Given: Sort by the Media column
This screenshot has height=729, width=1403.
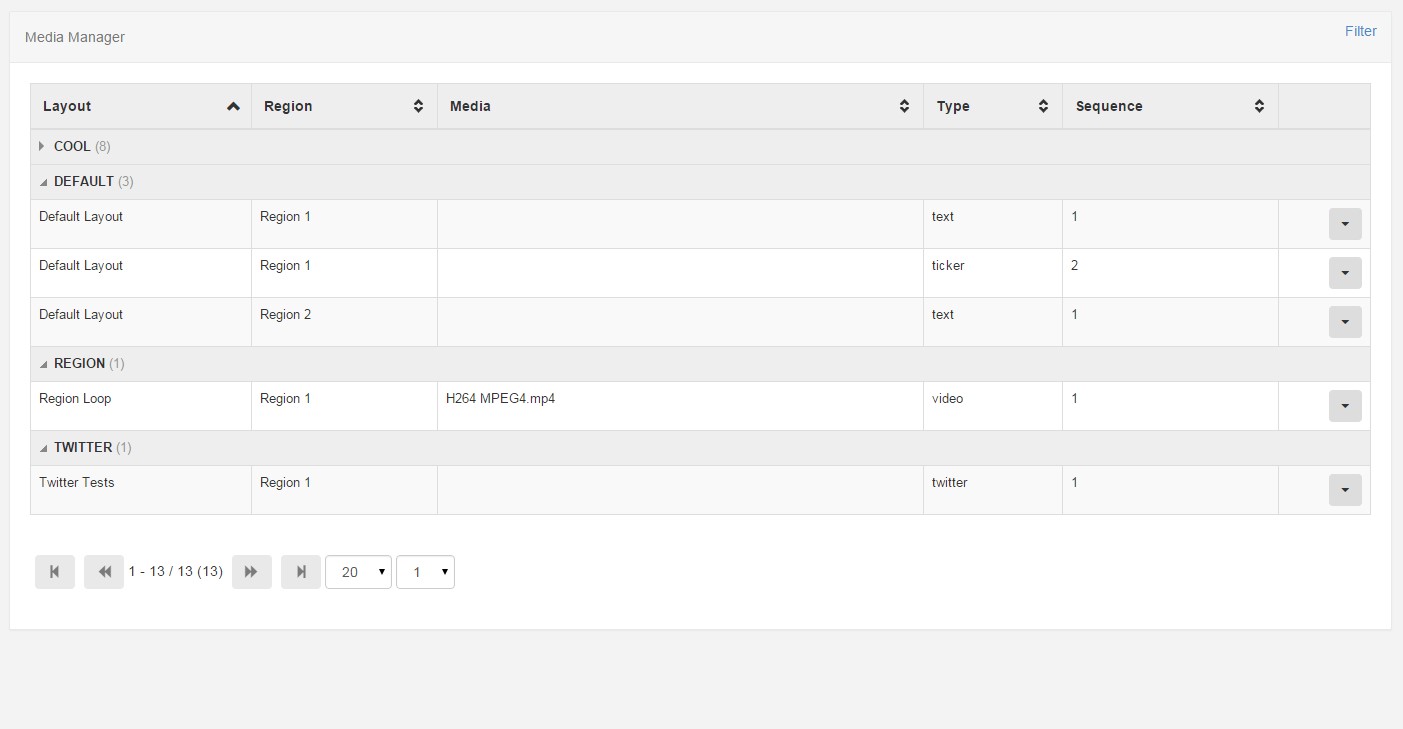Looking at the screenshot, I should click(x=904, y=106).
